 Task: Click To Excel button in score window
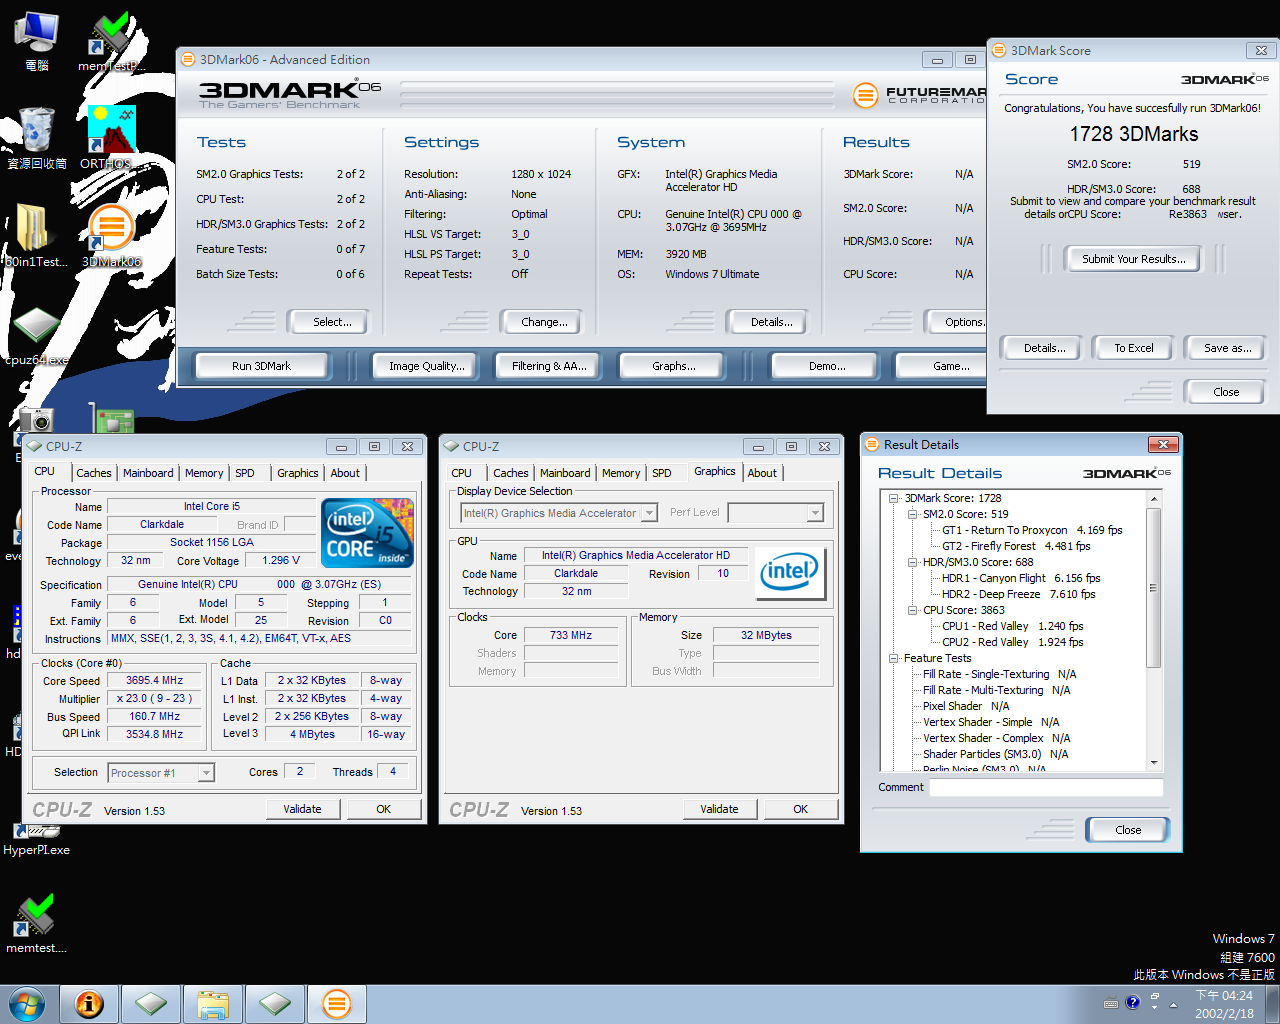coord(1134,348)
